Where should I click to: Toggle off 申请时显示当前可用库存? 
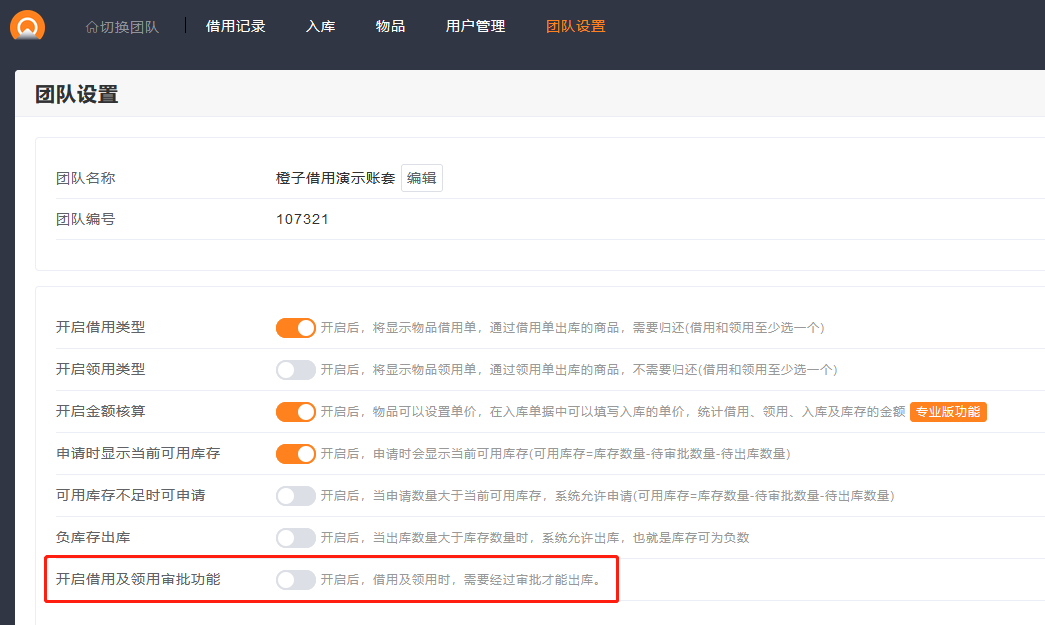coord(296,454)
